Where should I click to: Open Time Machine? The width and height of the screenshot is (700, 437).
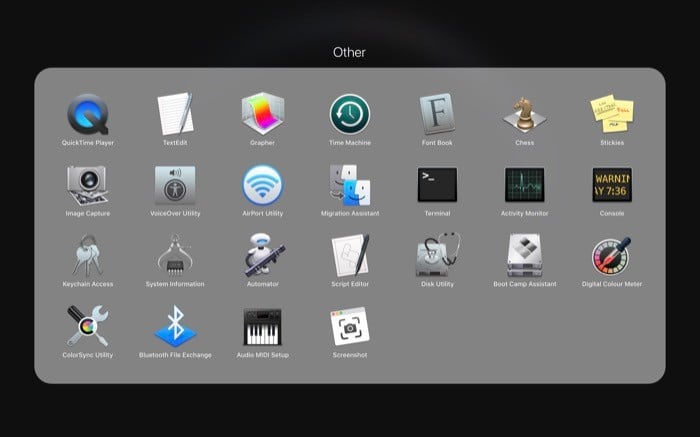point(350,114)
